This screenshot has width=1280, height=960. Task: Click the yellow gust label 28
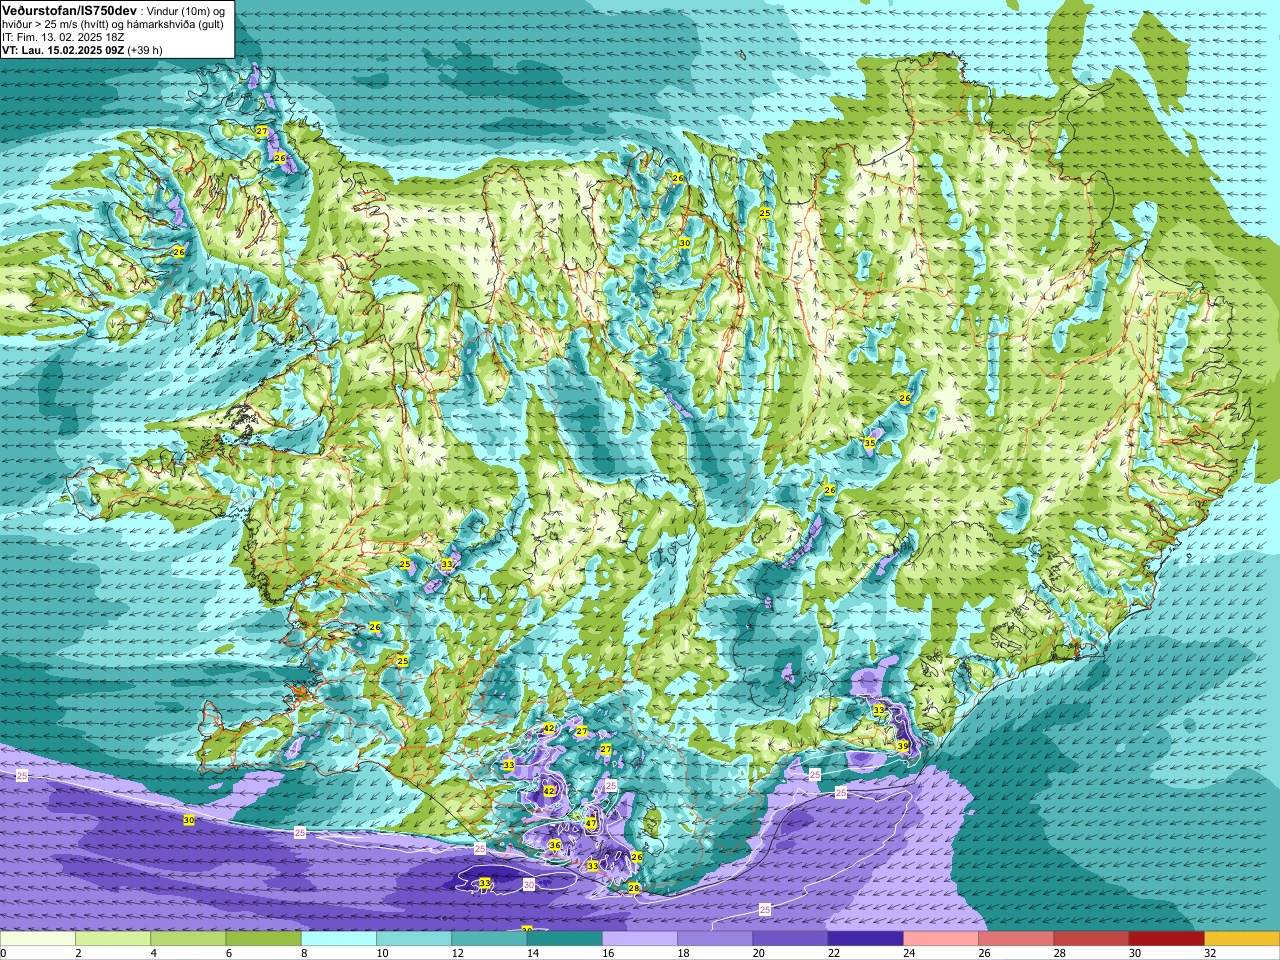[633, 888]
